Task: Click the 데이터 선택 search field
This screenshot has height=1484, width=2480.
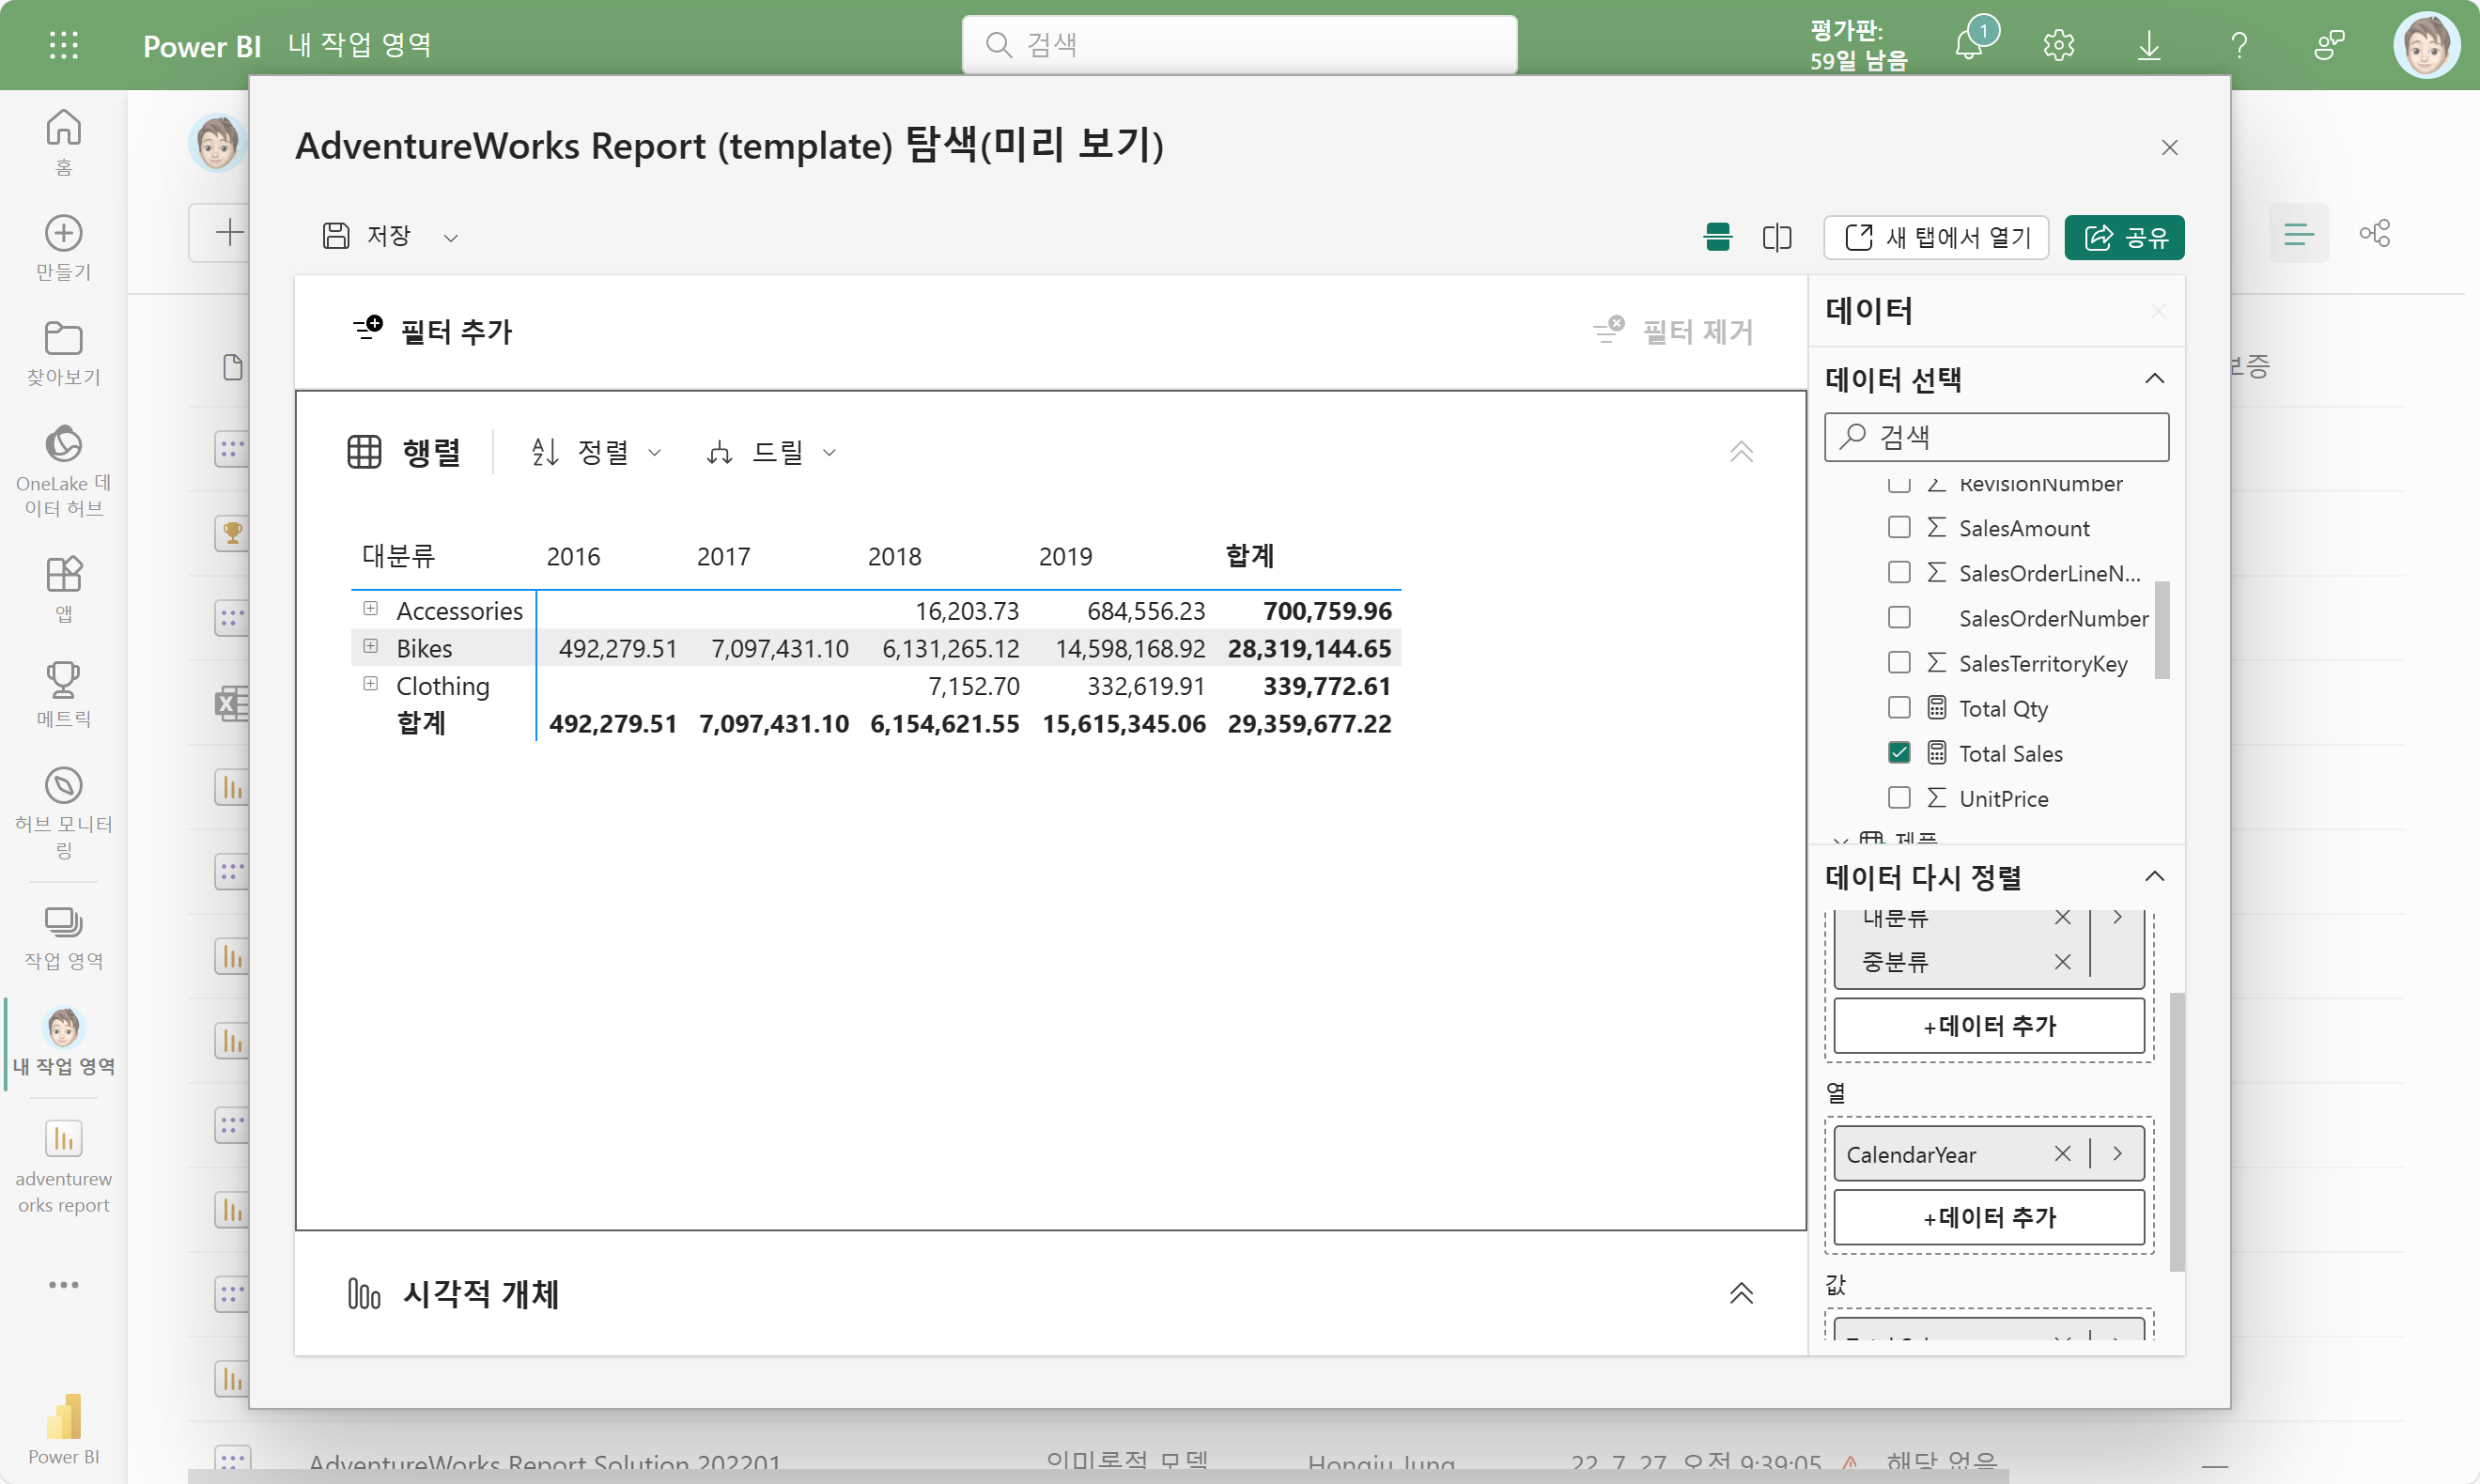Action: 1996,437
